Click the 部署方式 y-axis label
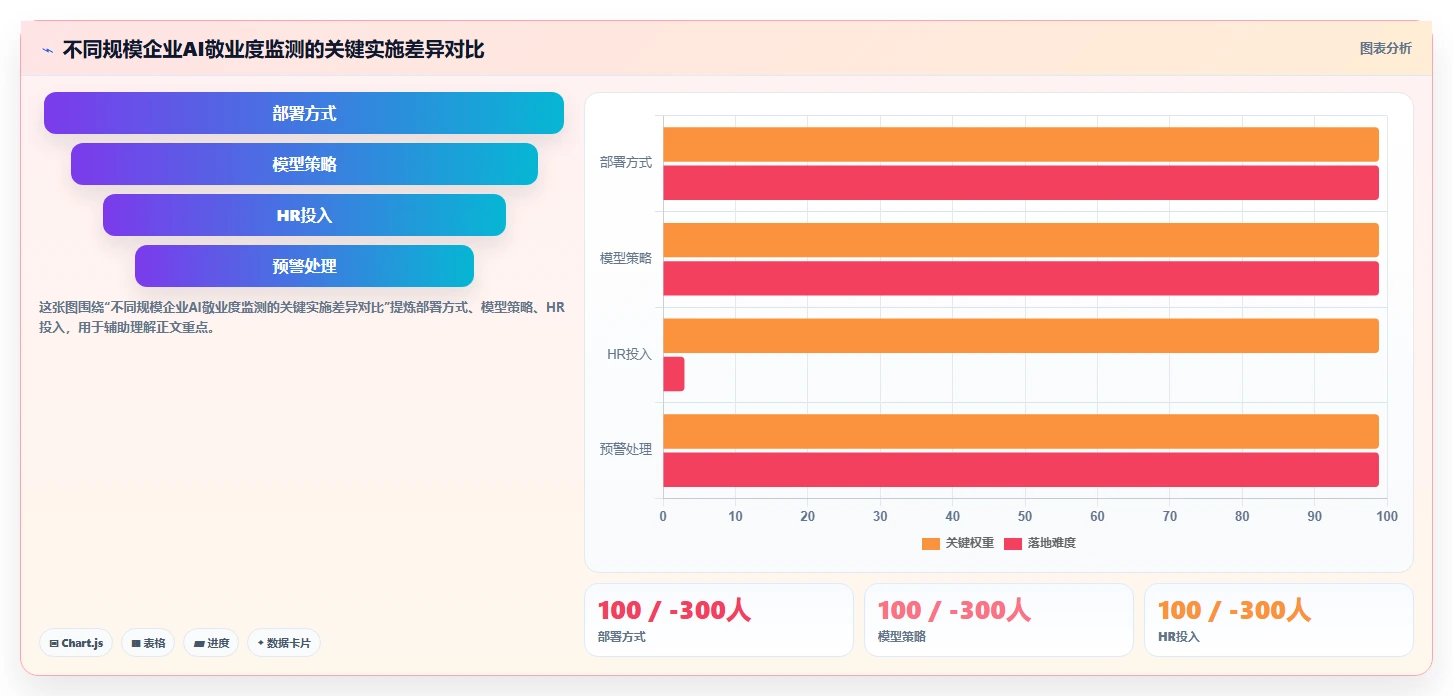 (626, 162)
